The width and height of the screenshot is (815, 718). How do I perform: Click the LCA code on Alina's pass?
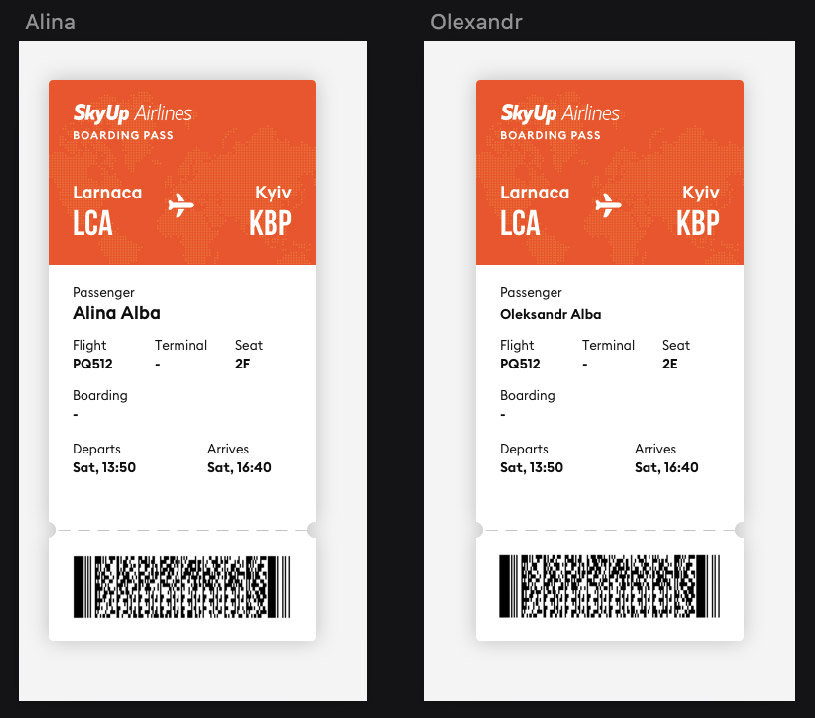point(93,223)
